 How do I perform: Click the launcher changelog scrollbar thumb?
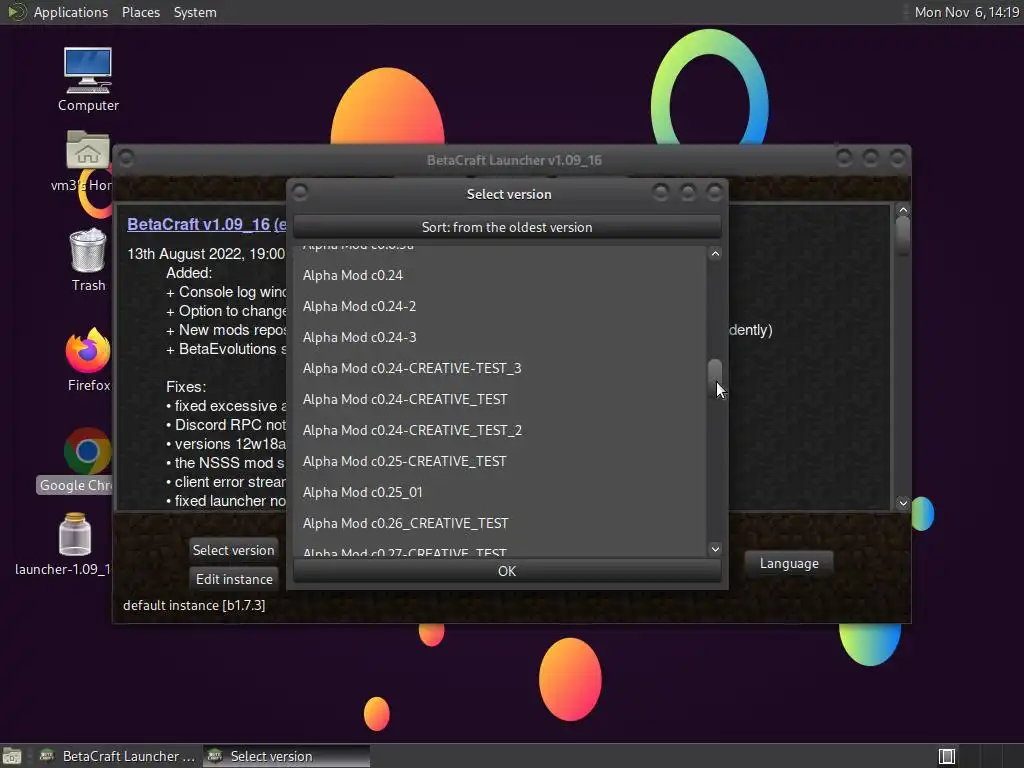(903, 235)
